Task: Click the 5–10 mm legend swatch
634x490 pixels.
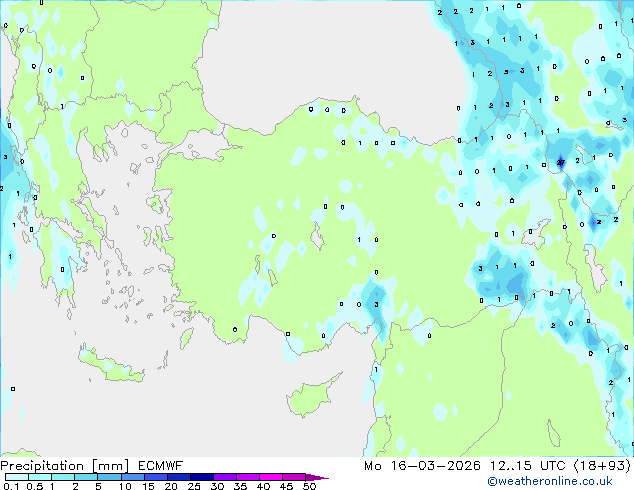Action: tap(110, 477)
